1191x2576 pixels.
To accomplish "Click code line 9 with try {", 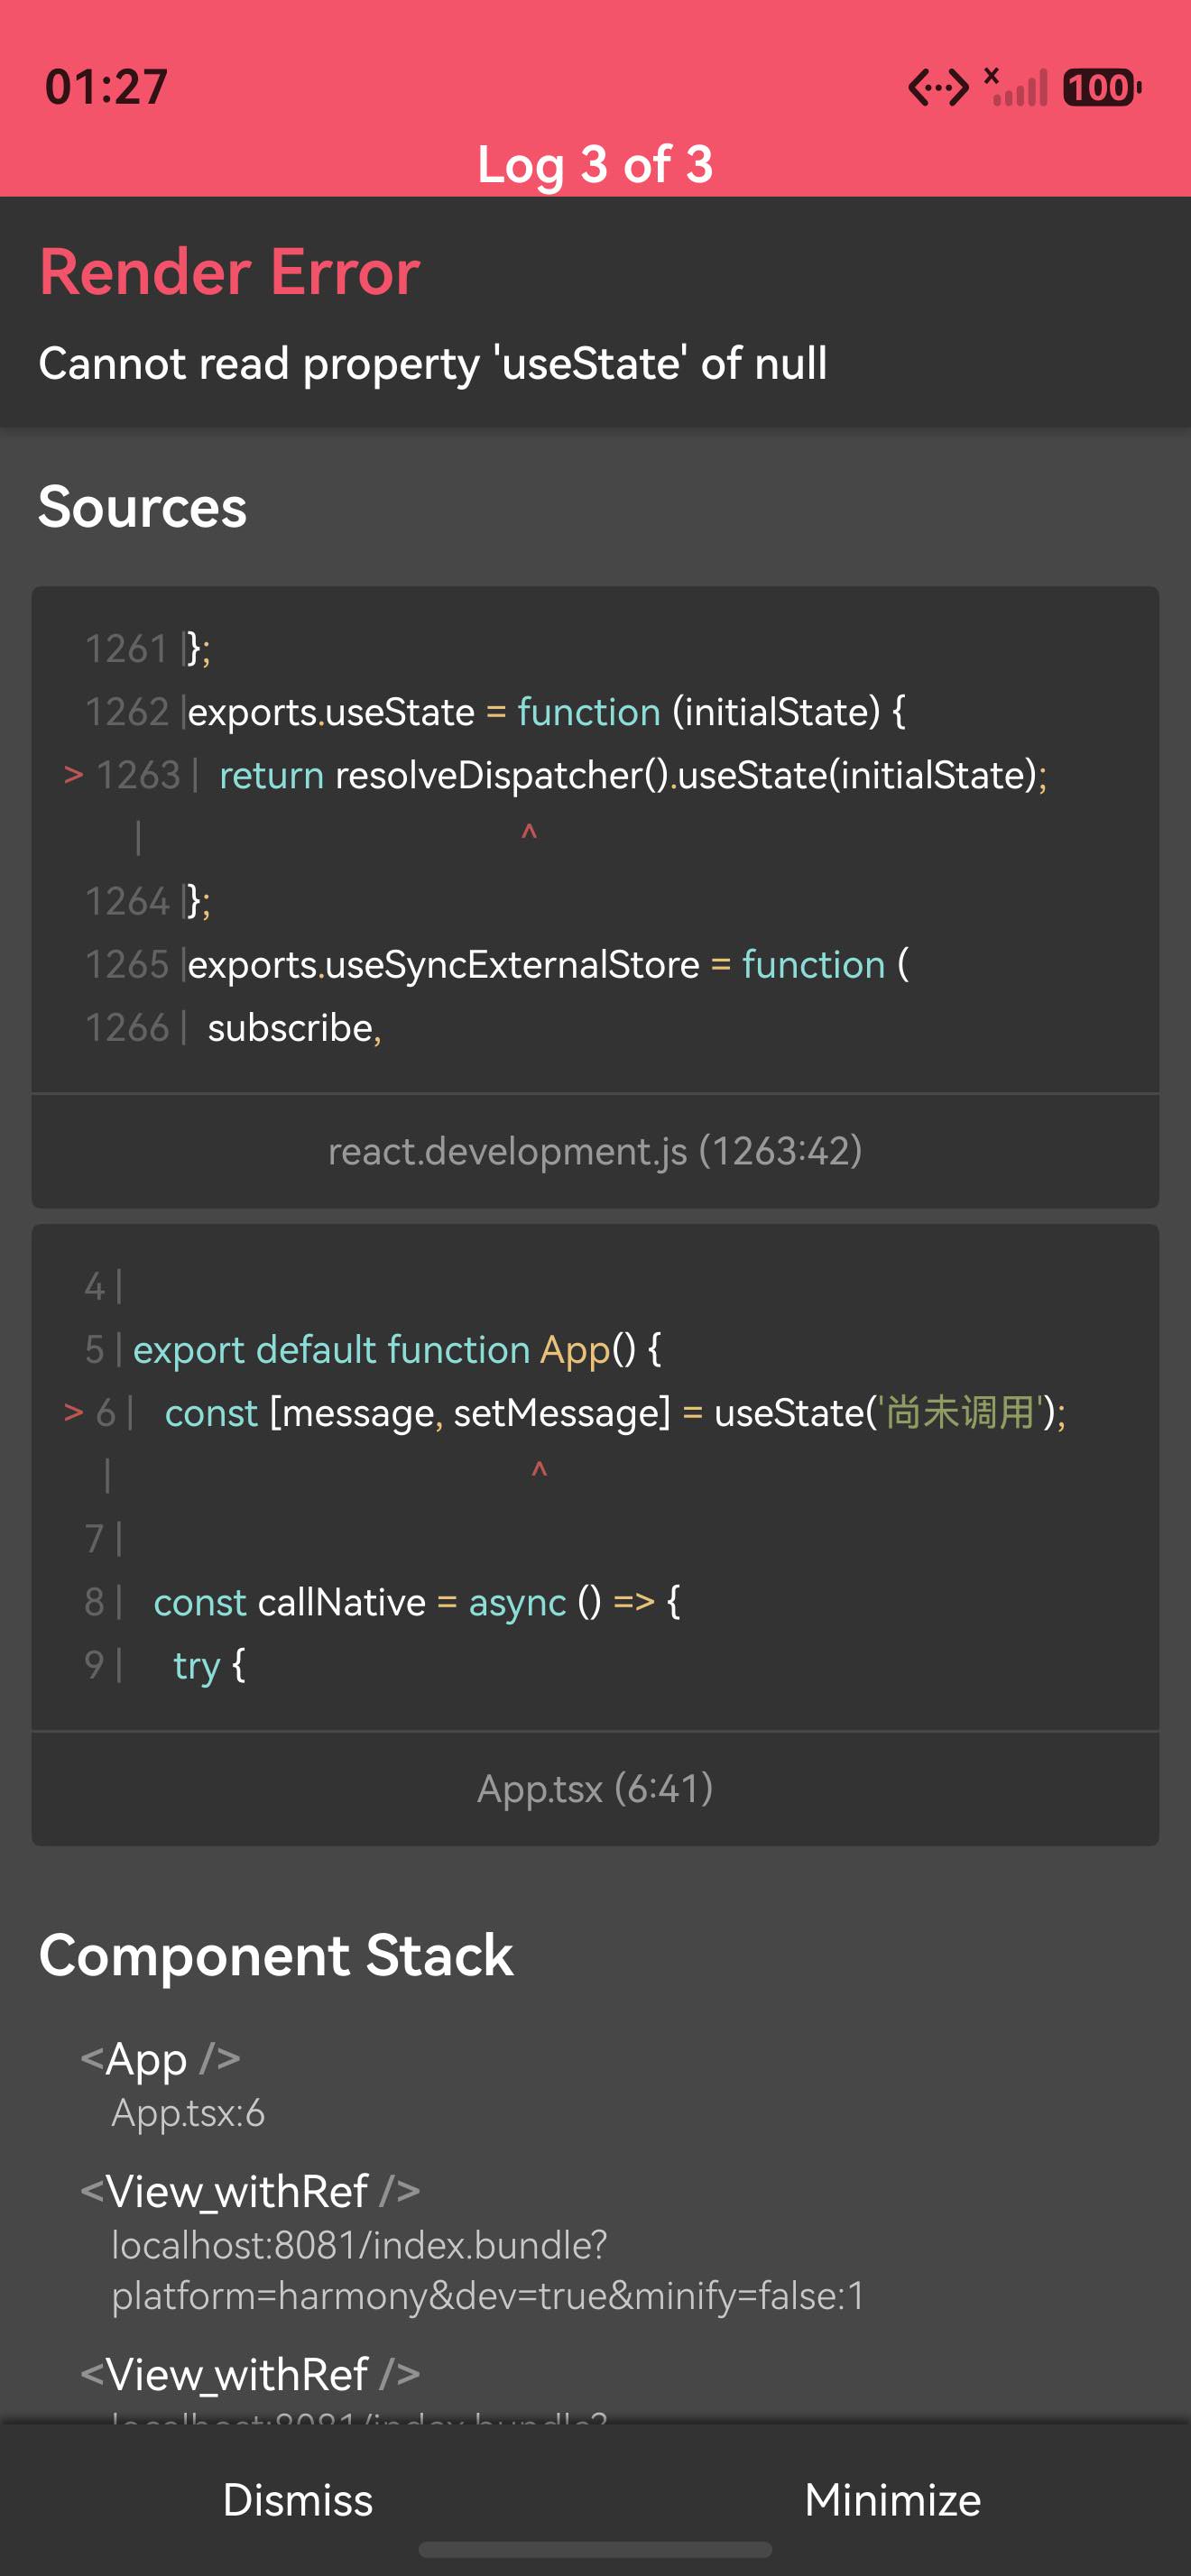I will pyautogui.click(x=165, y=1665).
